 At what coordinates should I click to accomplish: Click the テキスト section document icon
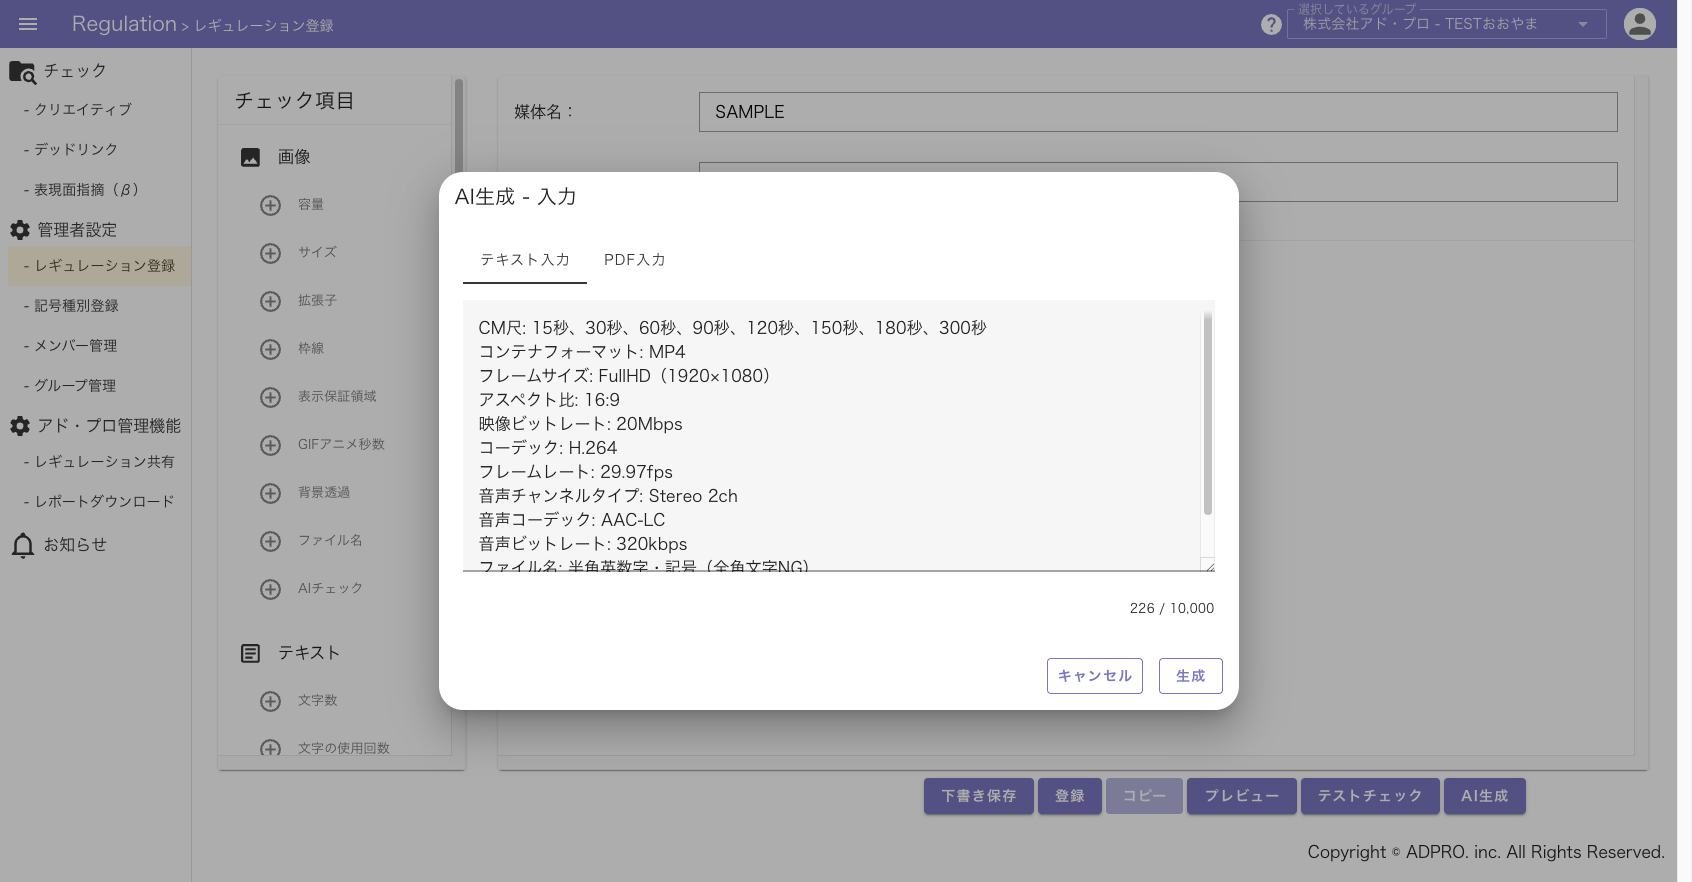(251, 653)
